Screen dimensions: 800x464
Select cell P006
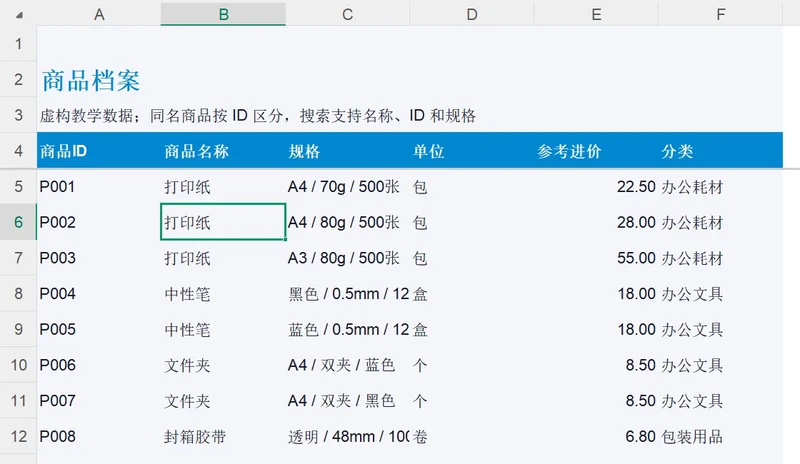point(99,365)
